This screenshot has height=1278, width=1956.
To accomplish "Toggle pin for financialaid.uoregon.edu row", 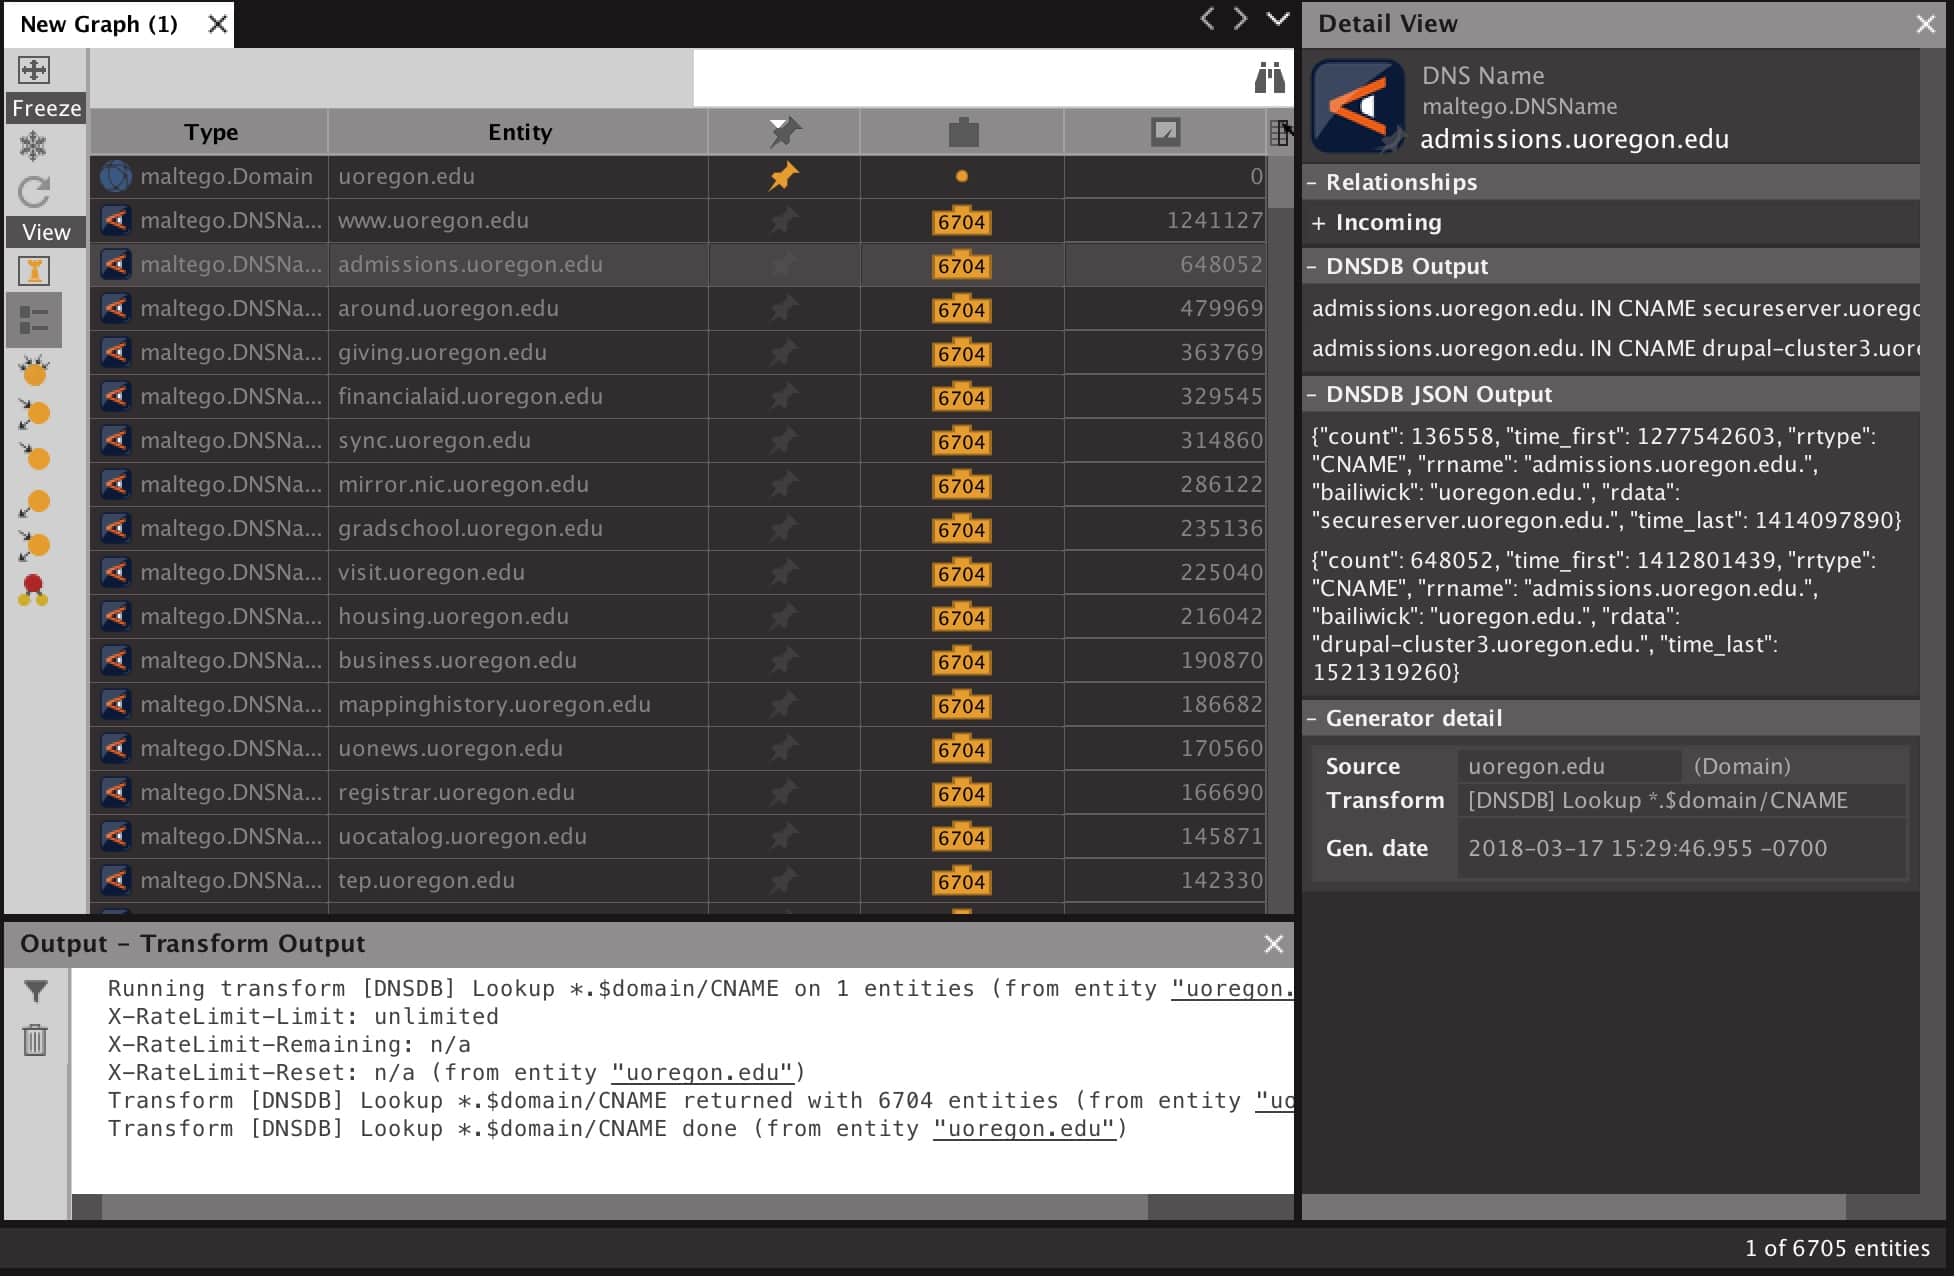I will (x=784, y=397).
